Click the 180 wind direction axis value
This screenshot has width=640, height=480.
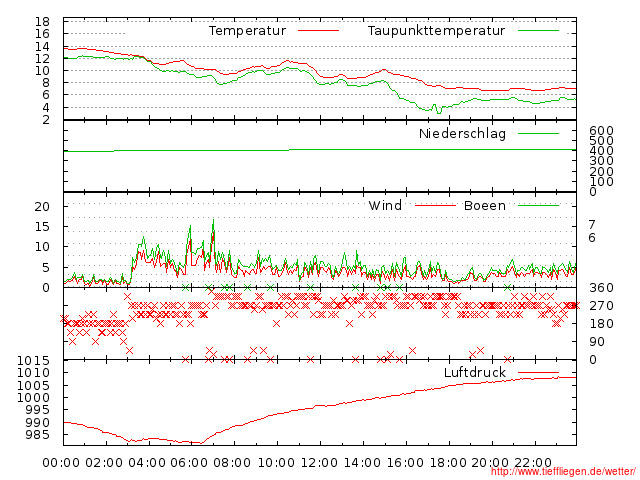[601, 324]
